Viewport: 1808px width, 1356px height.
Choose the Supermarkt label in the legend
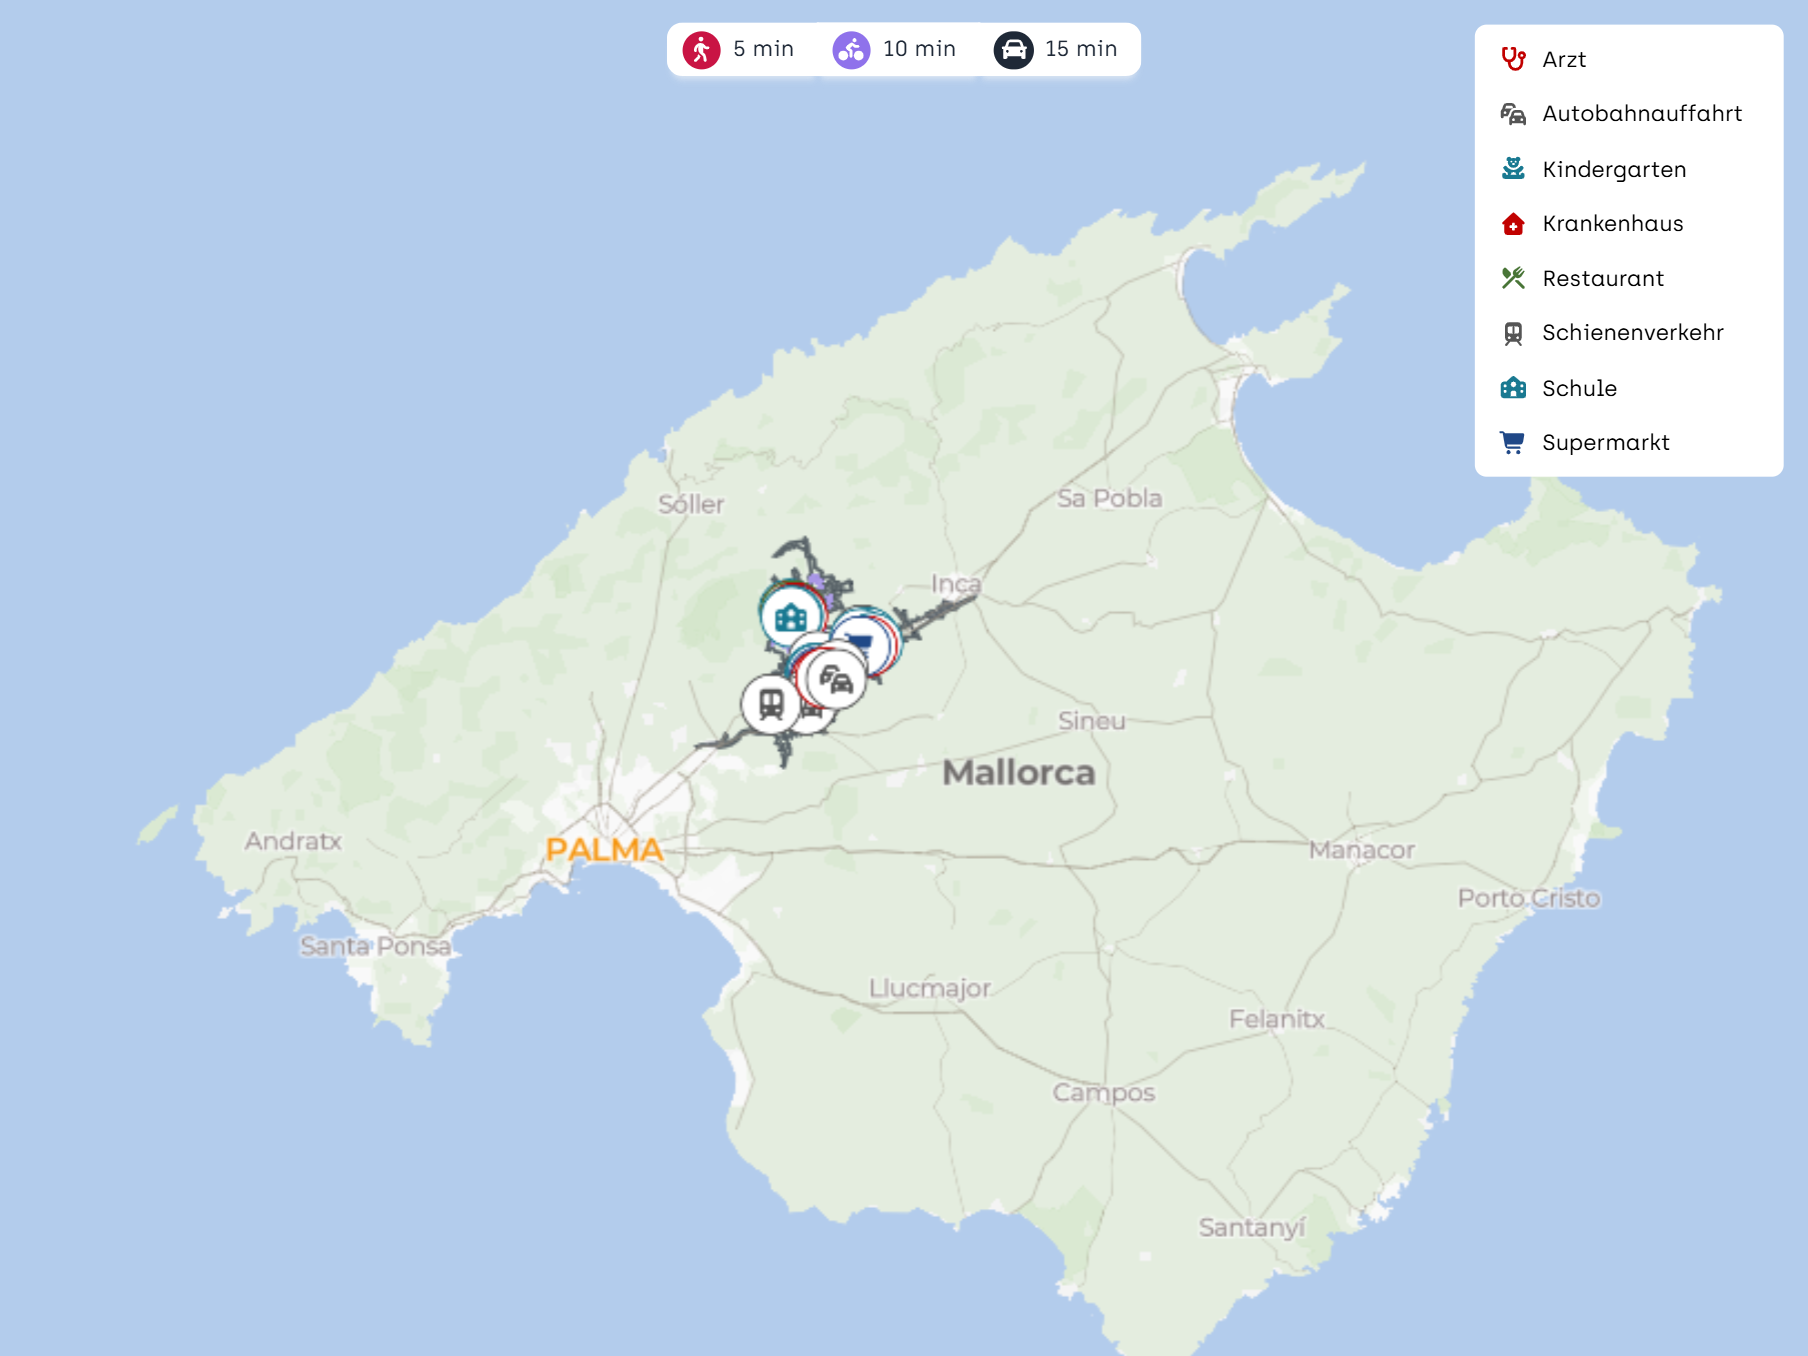[x=1605, y=443]
